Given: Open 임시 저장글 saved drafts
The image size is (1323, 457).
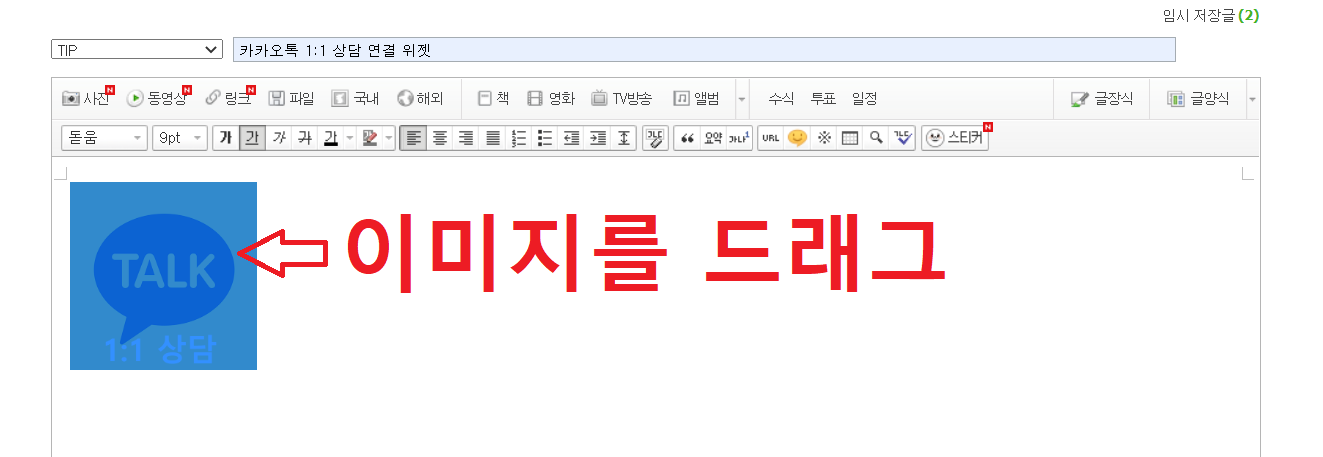Looking at the screenshot, I should 1211,16.
